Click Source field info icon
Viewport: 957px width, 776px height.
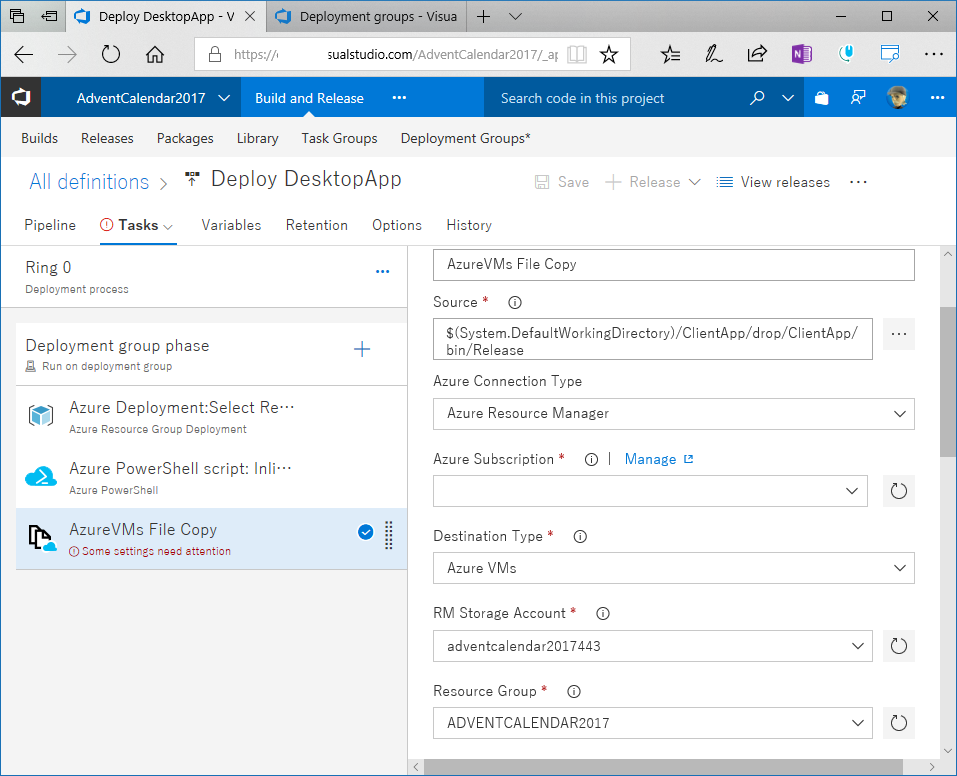click(x=515, y=302)
